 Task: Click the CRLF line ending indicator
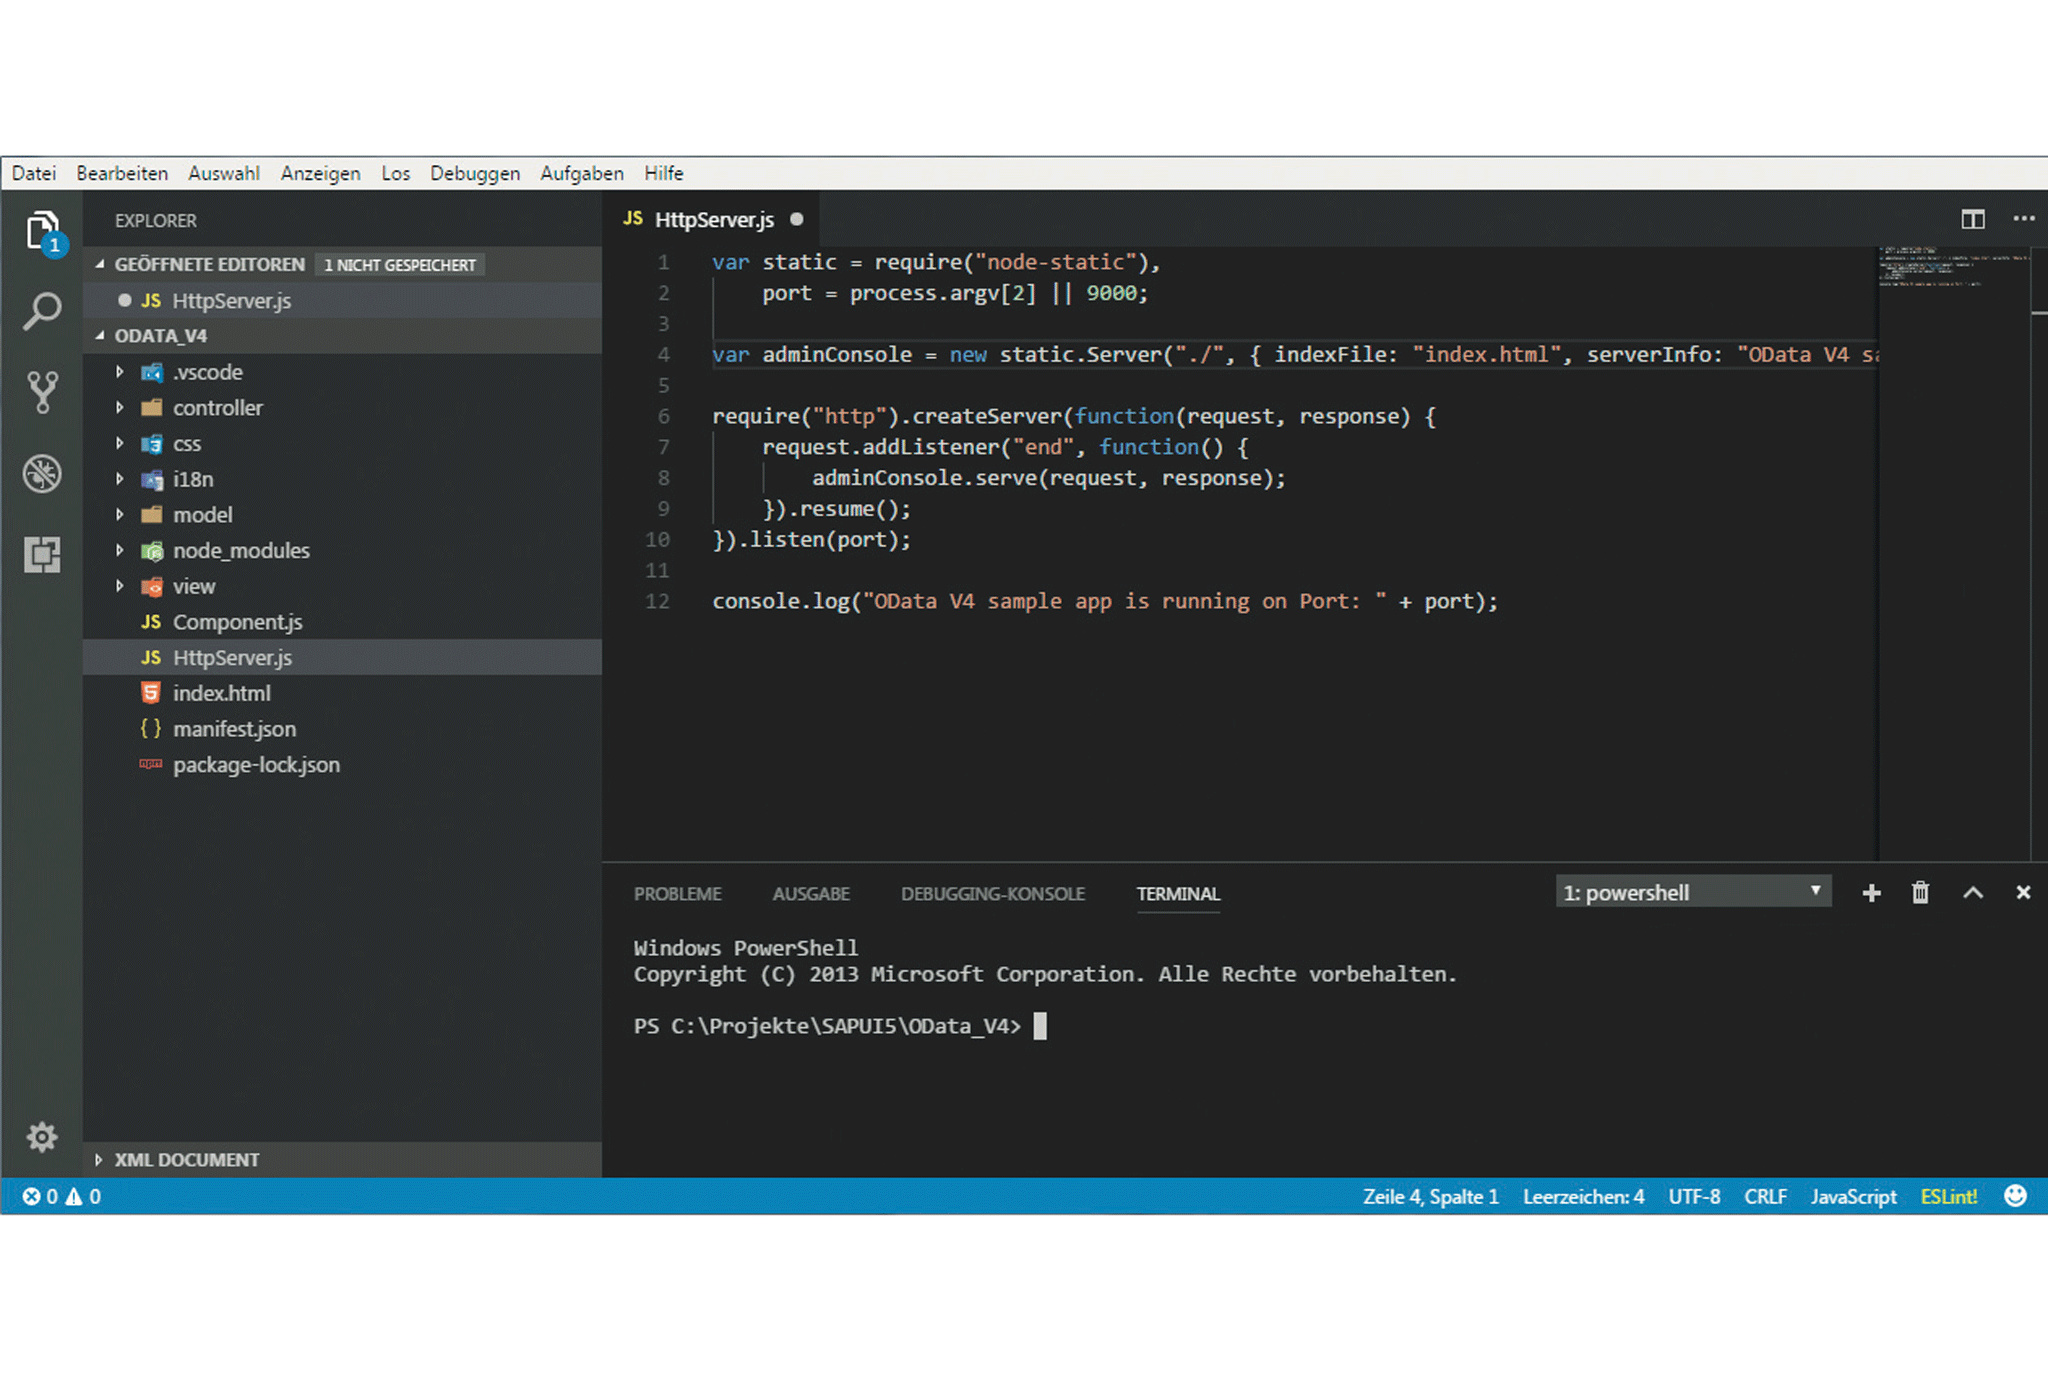point(1765,1197)
